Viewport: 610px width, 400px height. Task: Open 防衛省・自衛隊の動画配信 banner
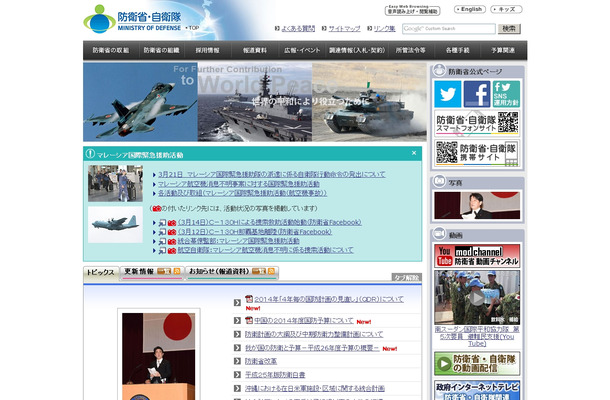[x=477, y=363]
